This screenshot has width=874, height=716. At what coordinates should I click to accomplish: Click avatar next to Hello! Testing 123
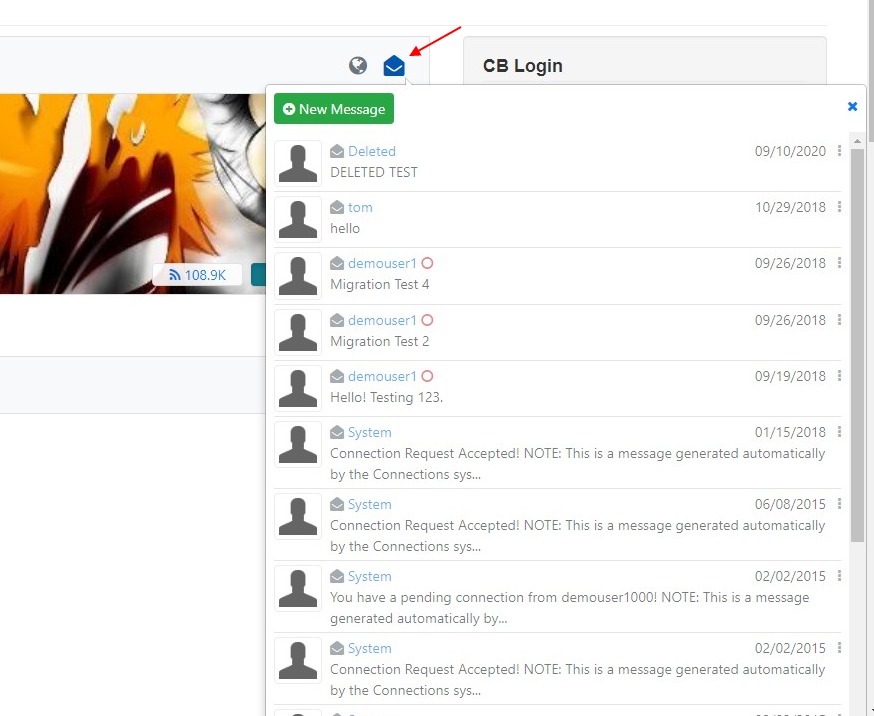[298, 388]
